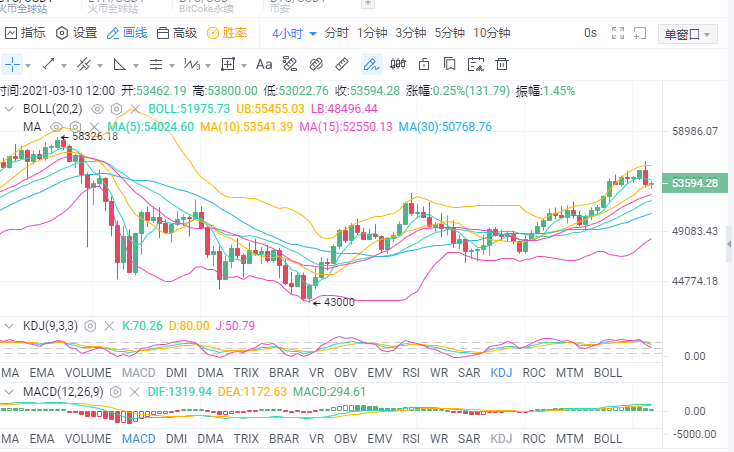Choose the Aa text annotation tool
Viewport: 734px width, 452px height.
(x=264, y=64)
